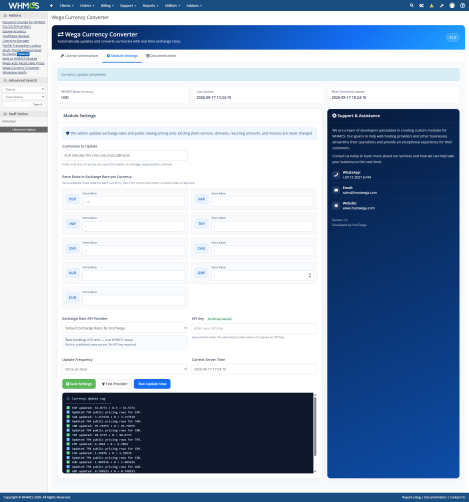Click the WhatsApp phone icon in Support panel
469x502 pixels.
pos(336,175)
